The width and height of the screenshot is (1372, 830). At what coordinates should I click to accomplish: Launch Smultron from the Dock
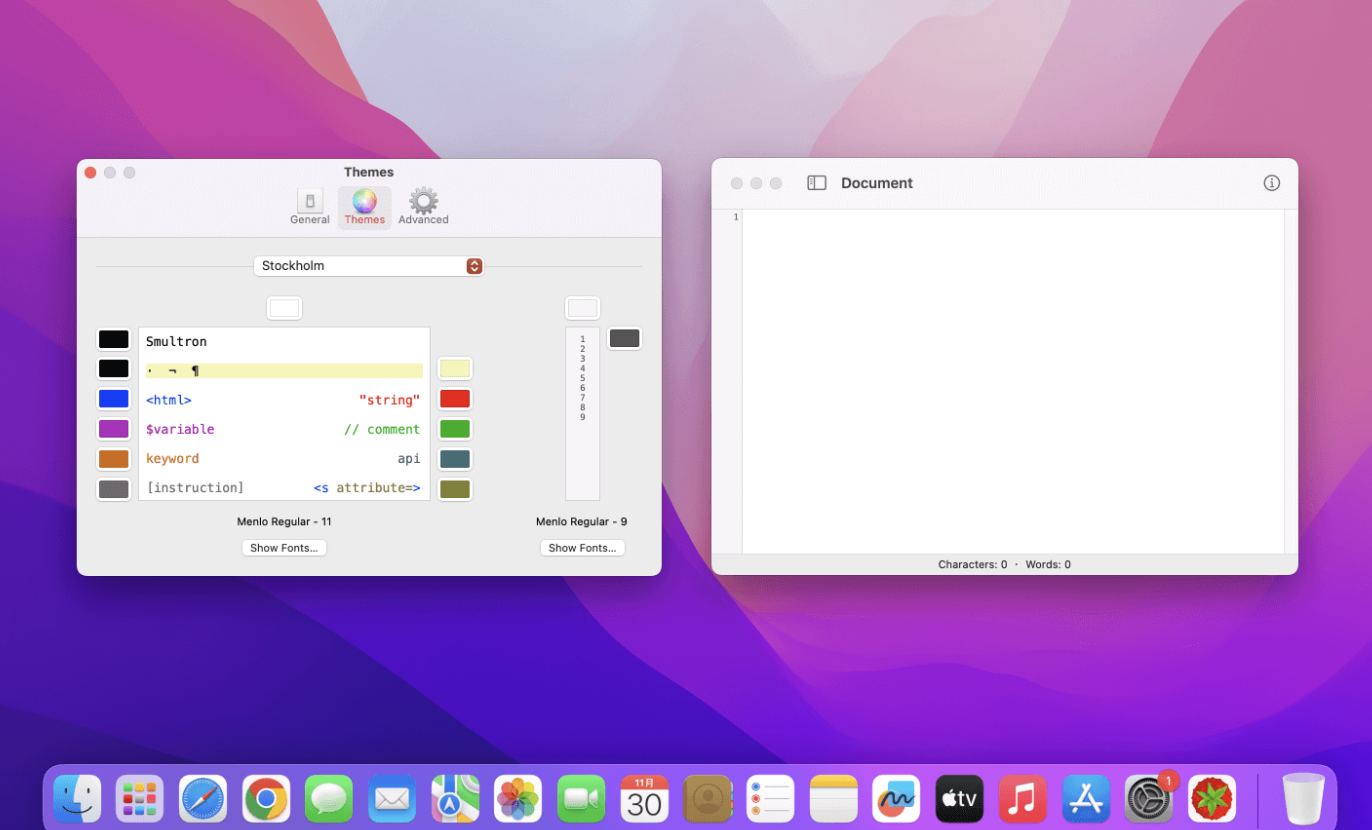click(1211, 798)
